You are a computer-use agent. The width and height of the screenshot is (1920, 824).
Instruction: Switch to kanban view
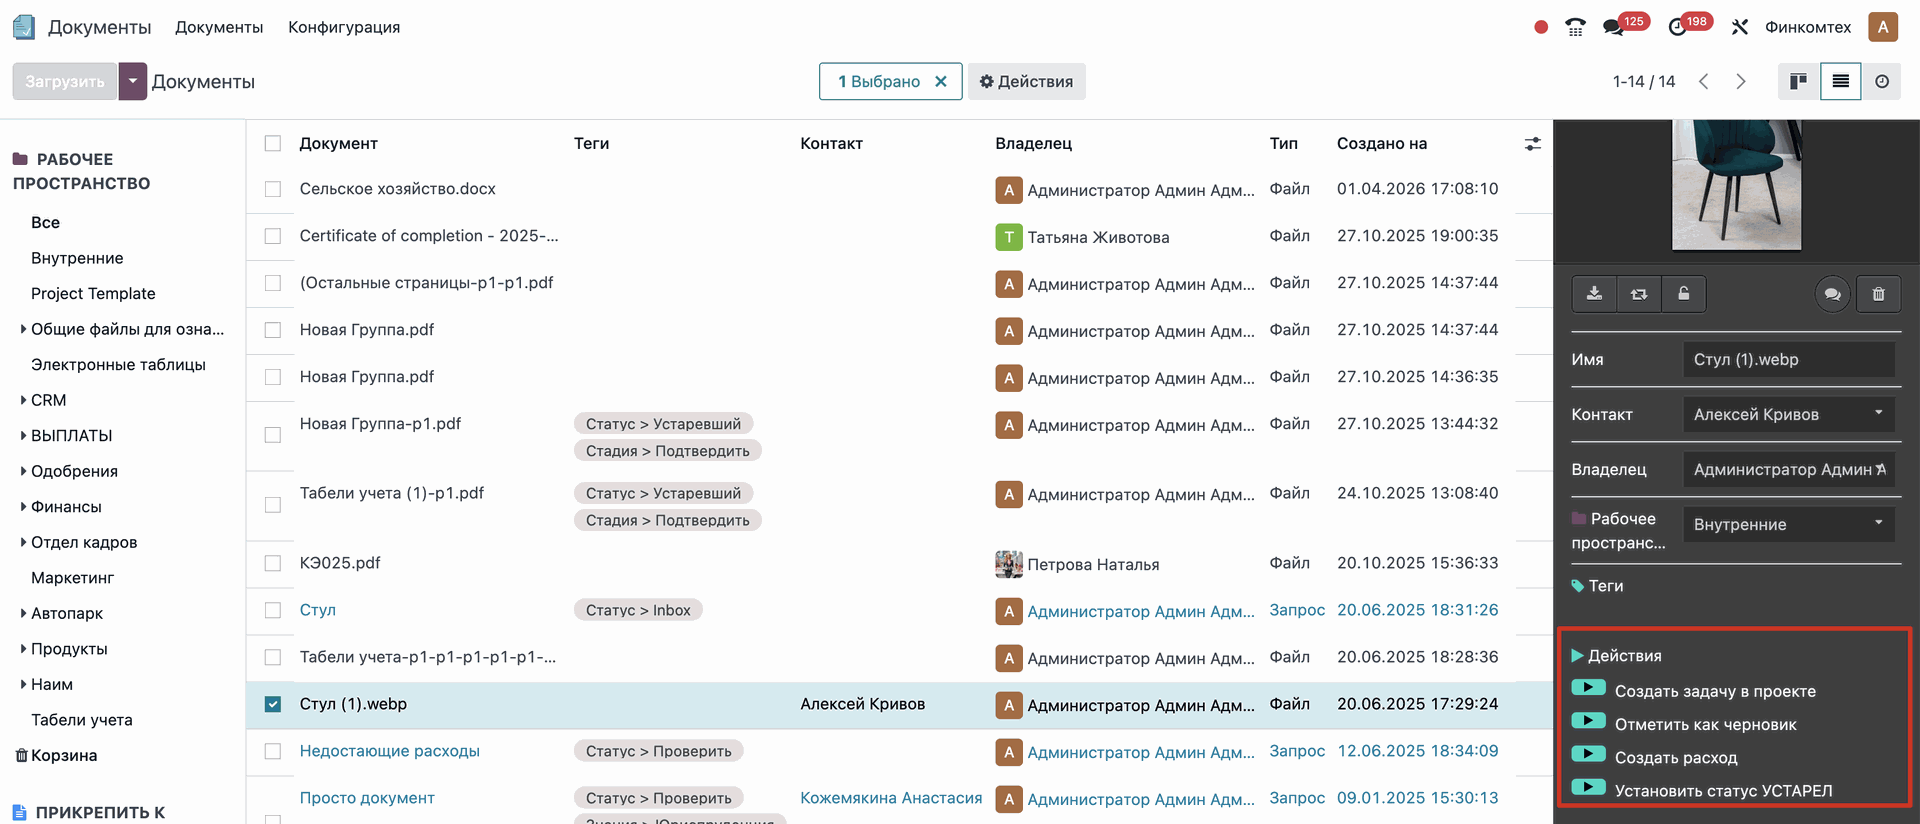click(x=1798, y=82)
